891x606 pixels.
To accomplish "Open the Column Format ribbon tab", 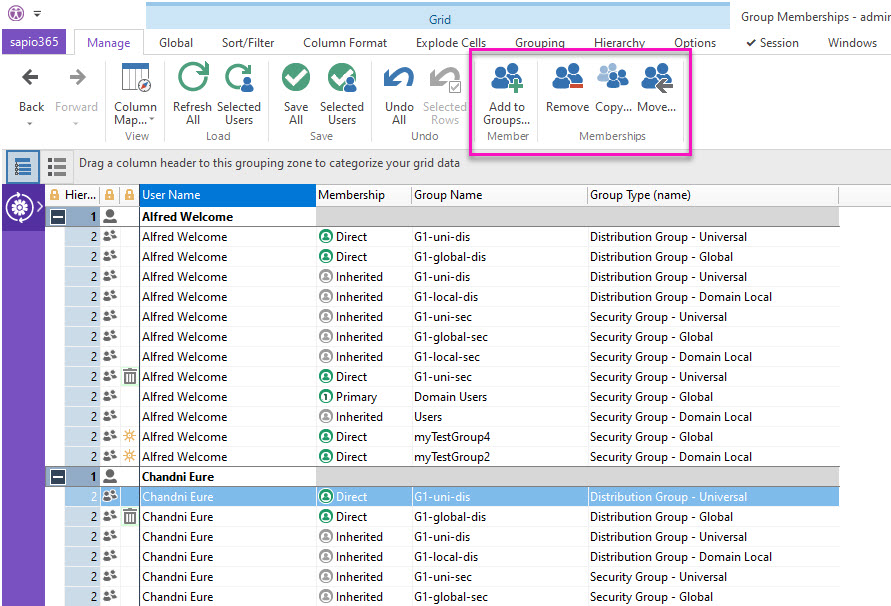I will point(345,43).
